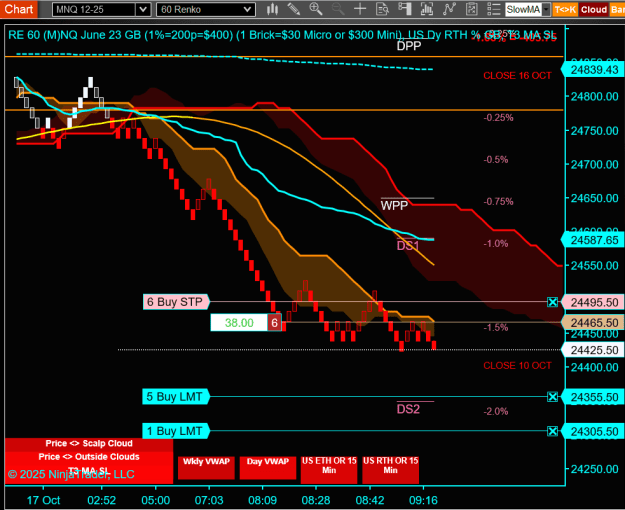Image resolution: width=625 pixels, height=510 pixels.
Task: Click the 24355.50 limit price tag
Action: [593, 397]
